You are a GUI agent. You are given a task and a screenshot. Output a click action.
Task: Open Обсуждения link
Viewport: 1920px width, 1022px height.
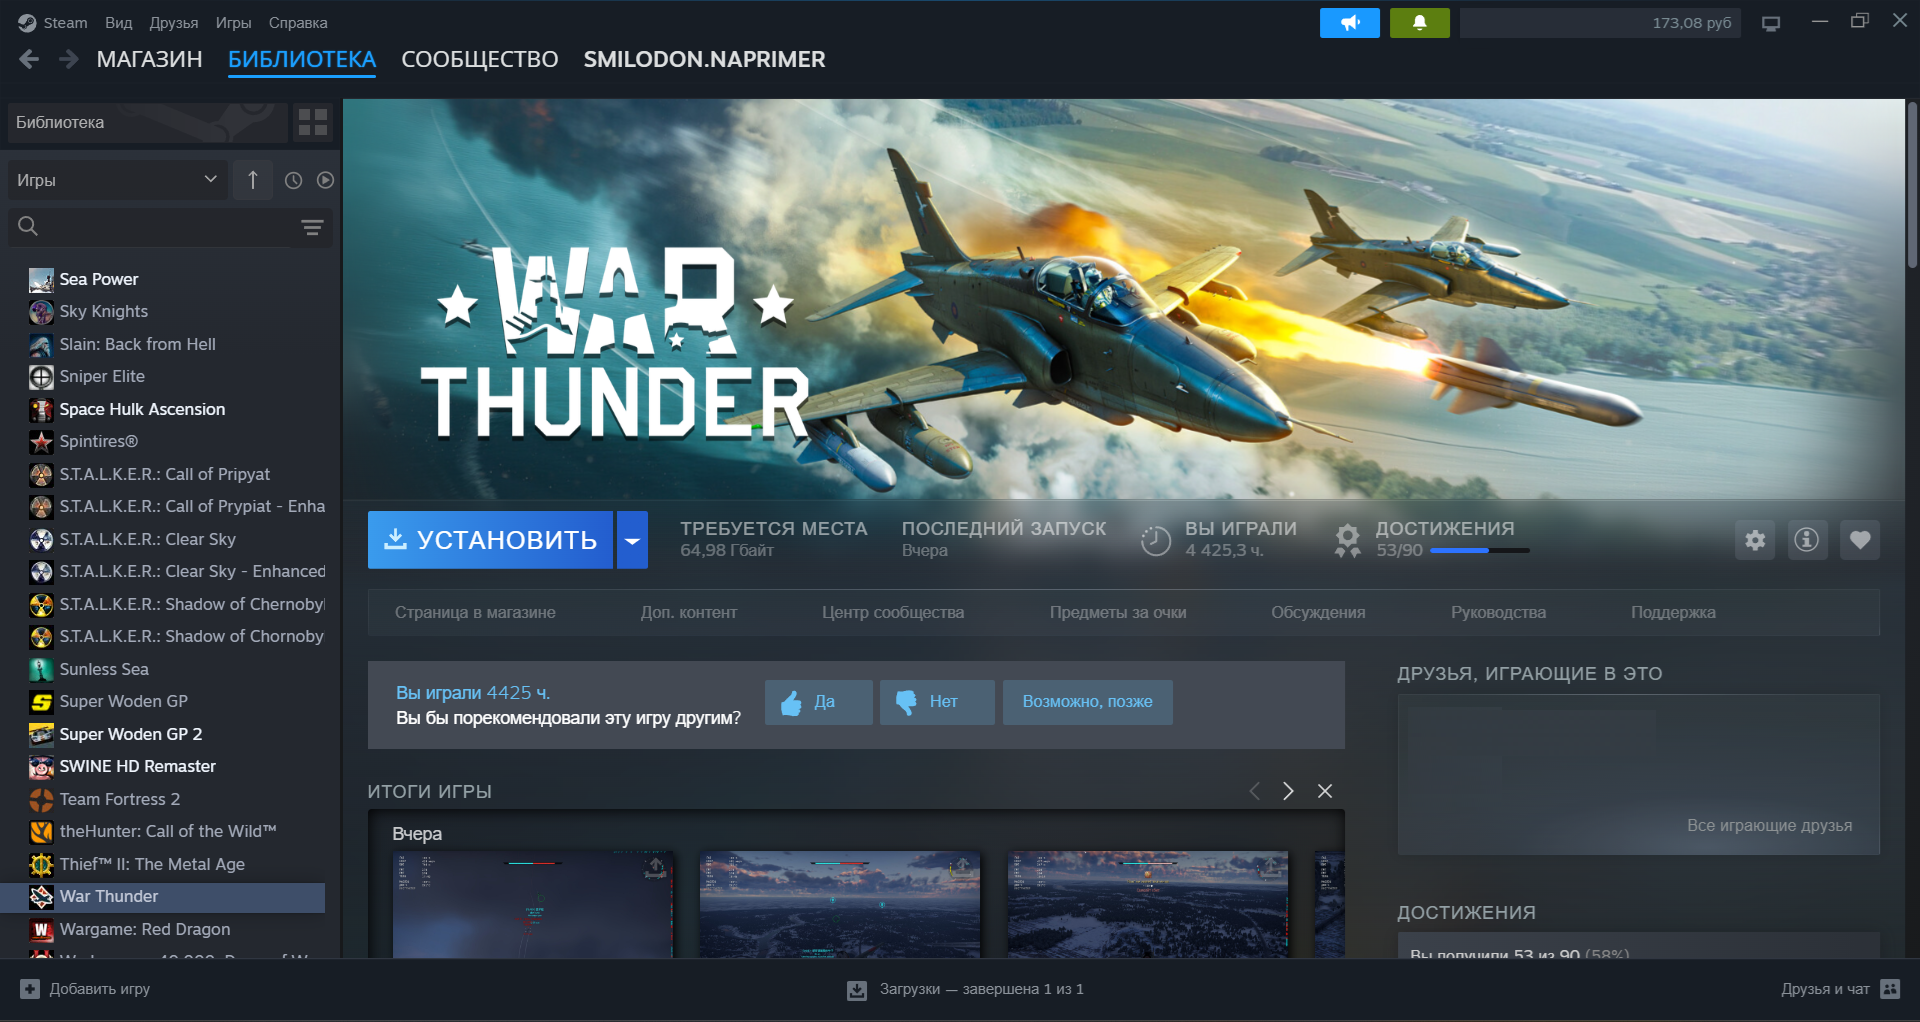(x=1318, y=612)
